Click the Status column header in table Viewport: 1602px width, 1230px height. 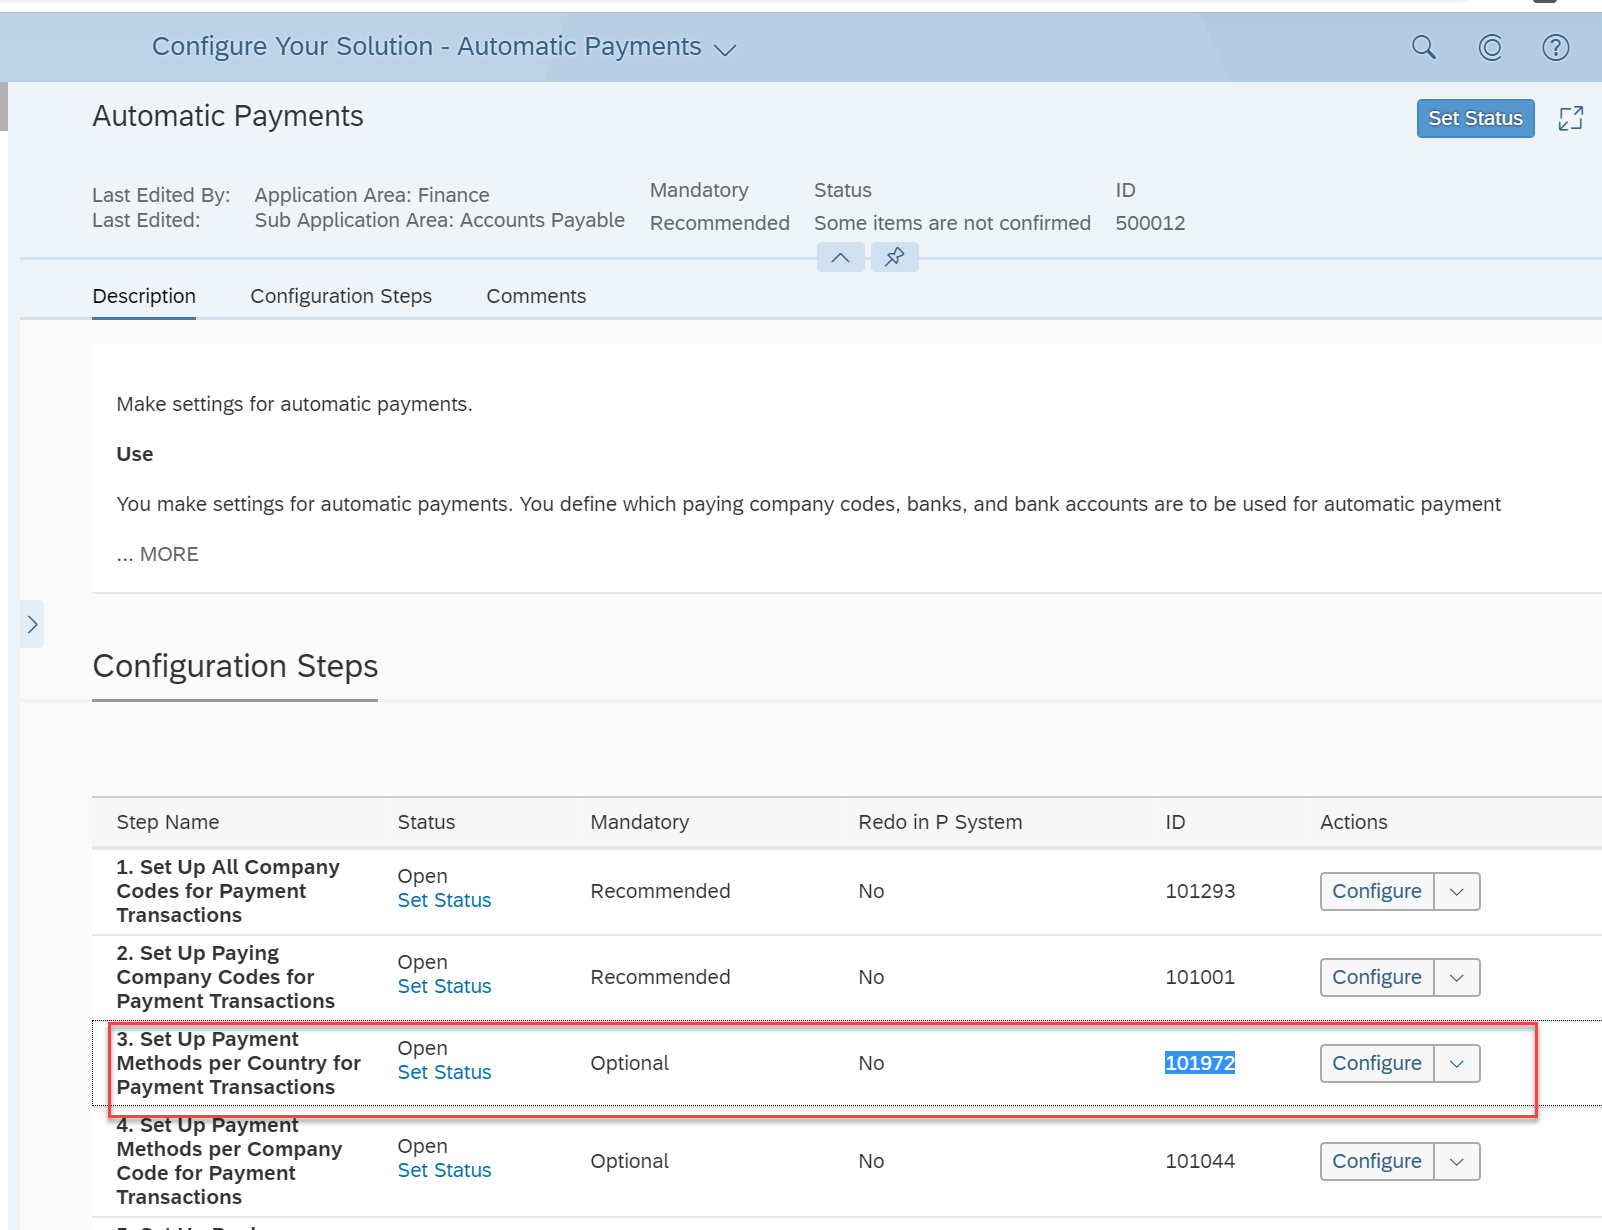pyautogui.click(x=426, y=822)
